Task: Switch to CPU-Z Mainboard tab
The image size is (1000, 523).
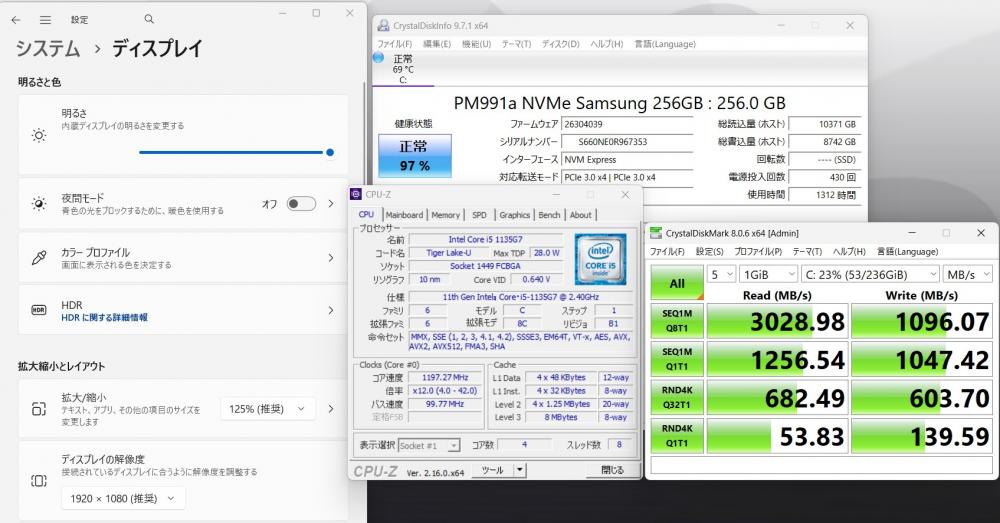Action: click(404, 215)
